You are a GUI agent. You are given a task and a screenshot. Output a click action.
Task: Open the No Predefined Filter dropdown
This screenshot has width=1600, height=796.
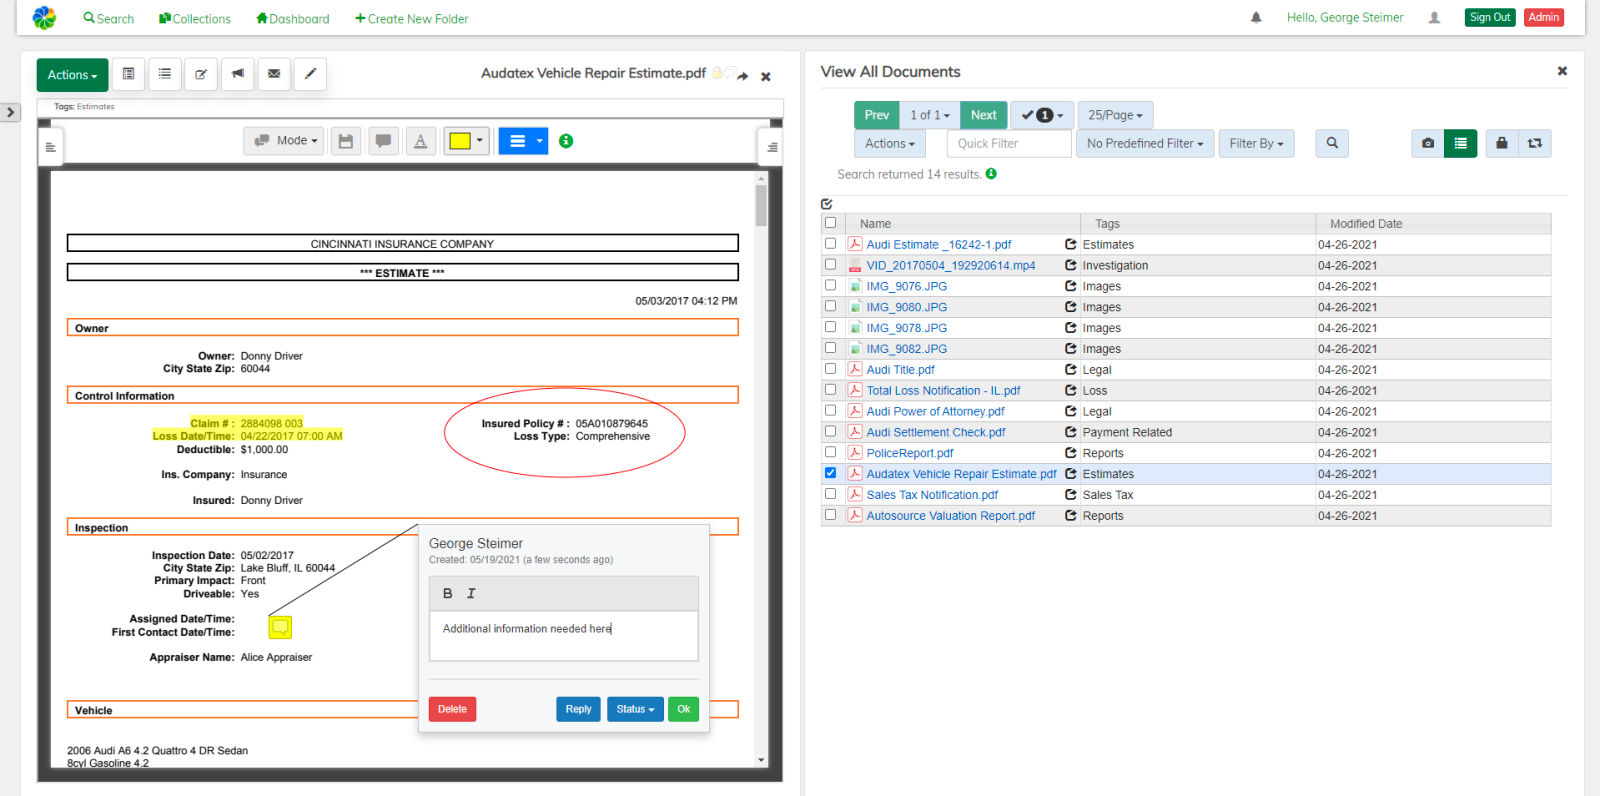pyautogui.click(x=1145, y=144)
